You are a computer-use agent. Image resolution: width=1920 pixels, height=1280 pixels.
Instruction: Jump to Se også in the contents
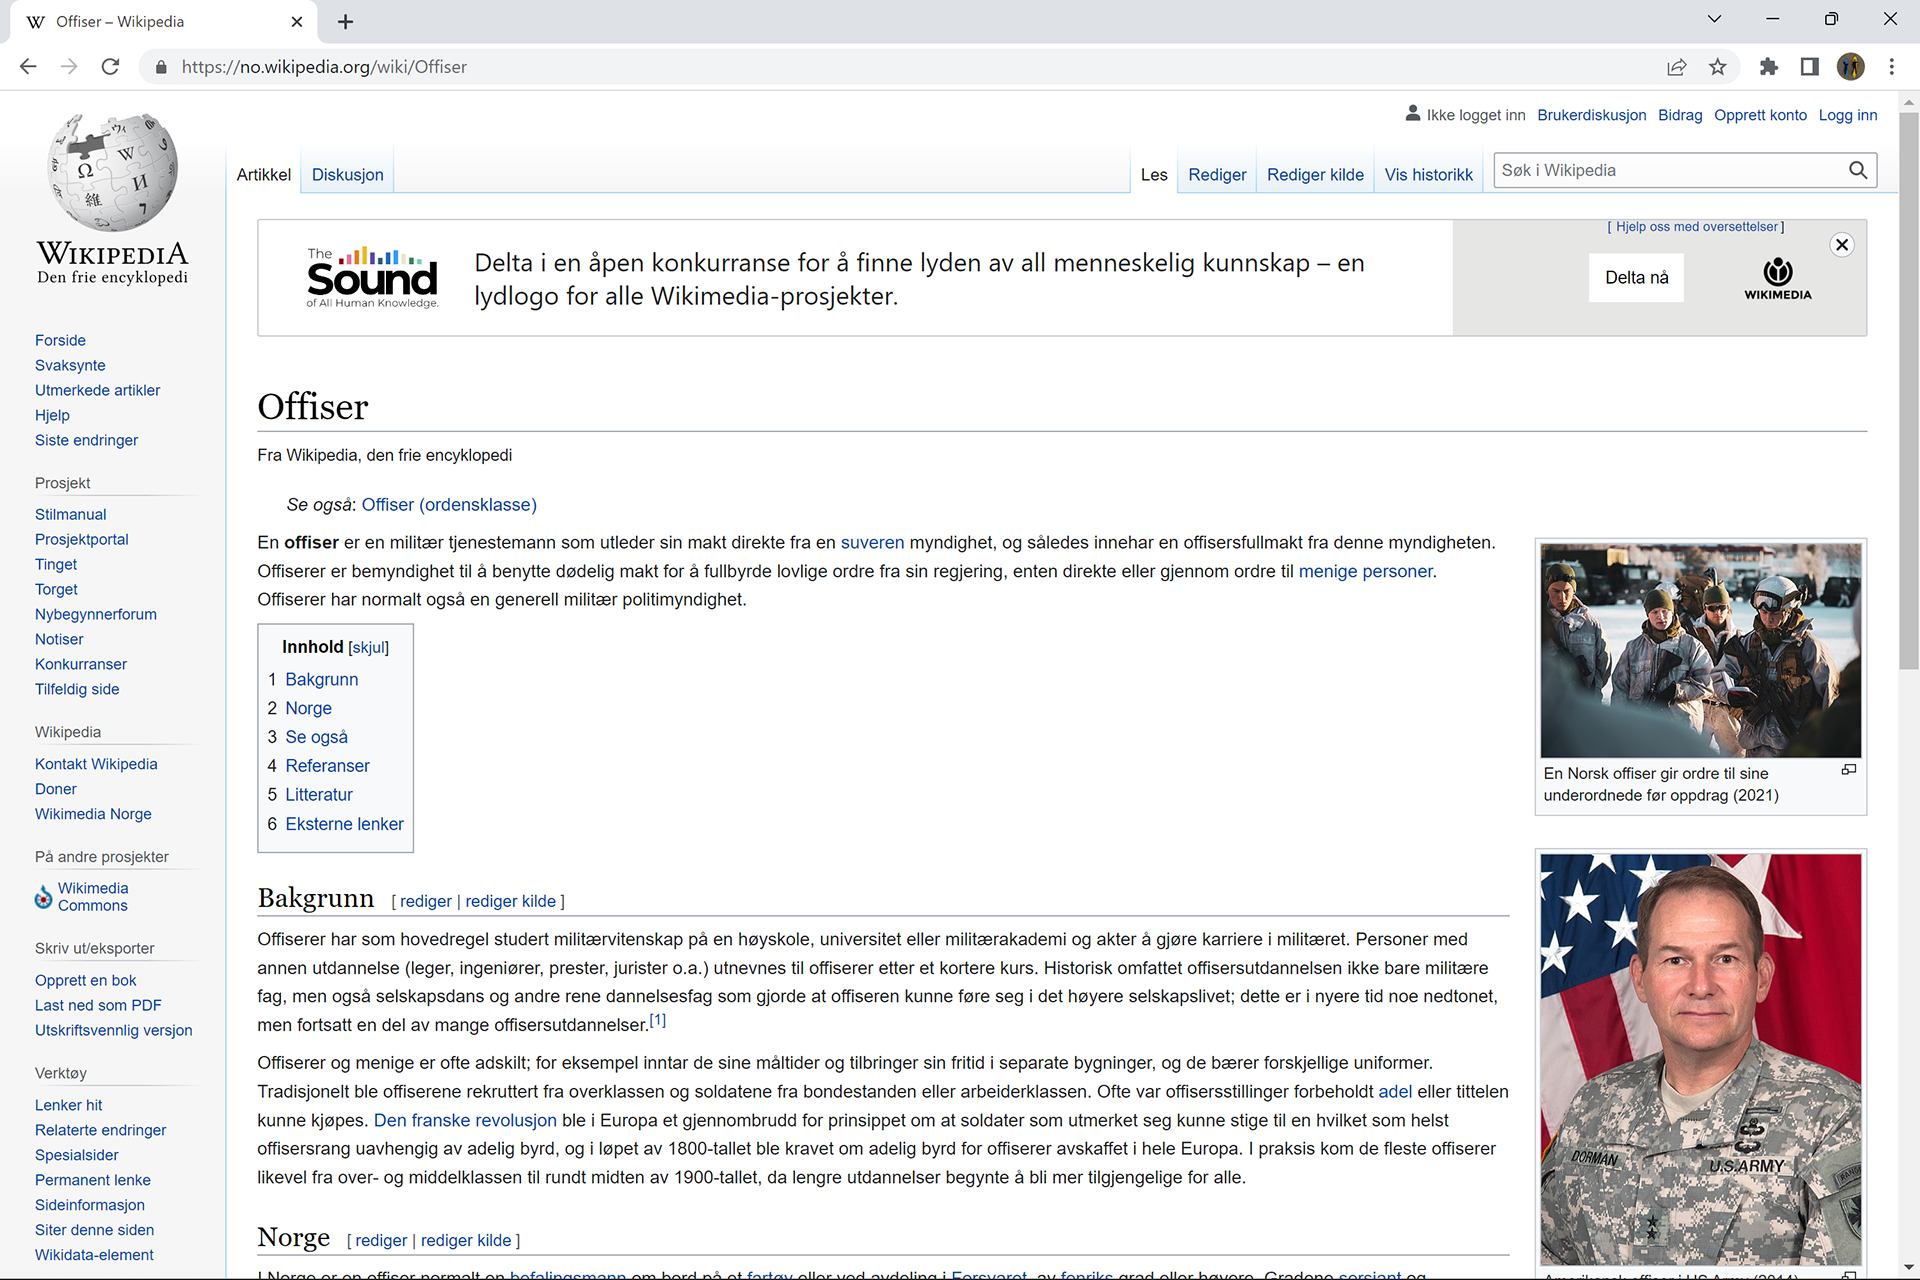(317, 738)
